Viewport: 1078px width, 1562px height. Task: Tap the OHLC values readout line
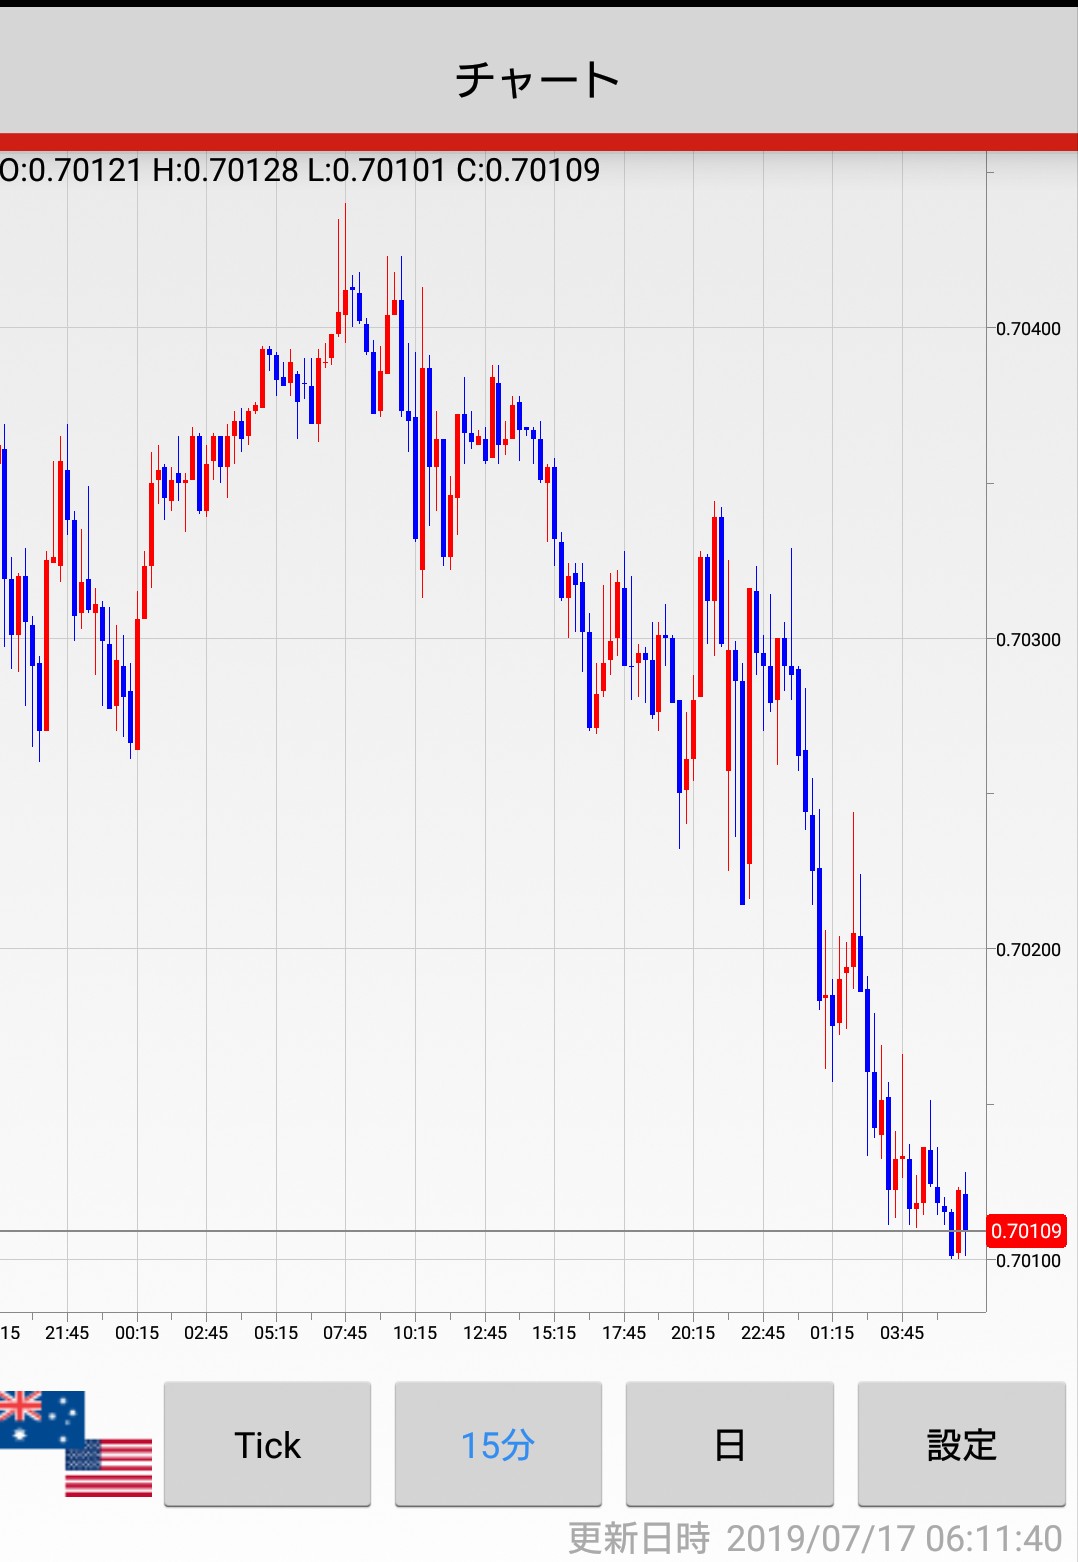coord(300,170)
